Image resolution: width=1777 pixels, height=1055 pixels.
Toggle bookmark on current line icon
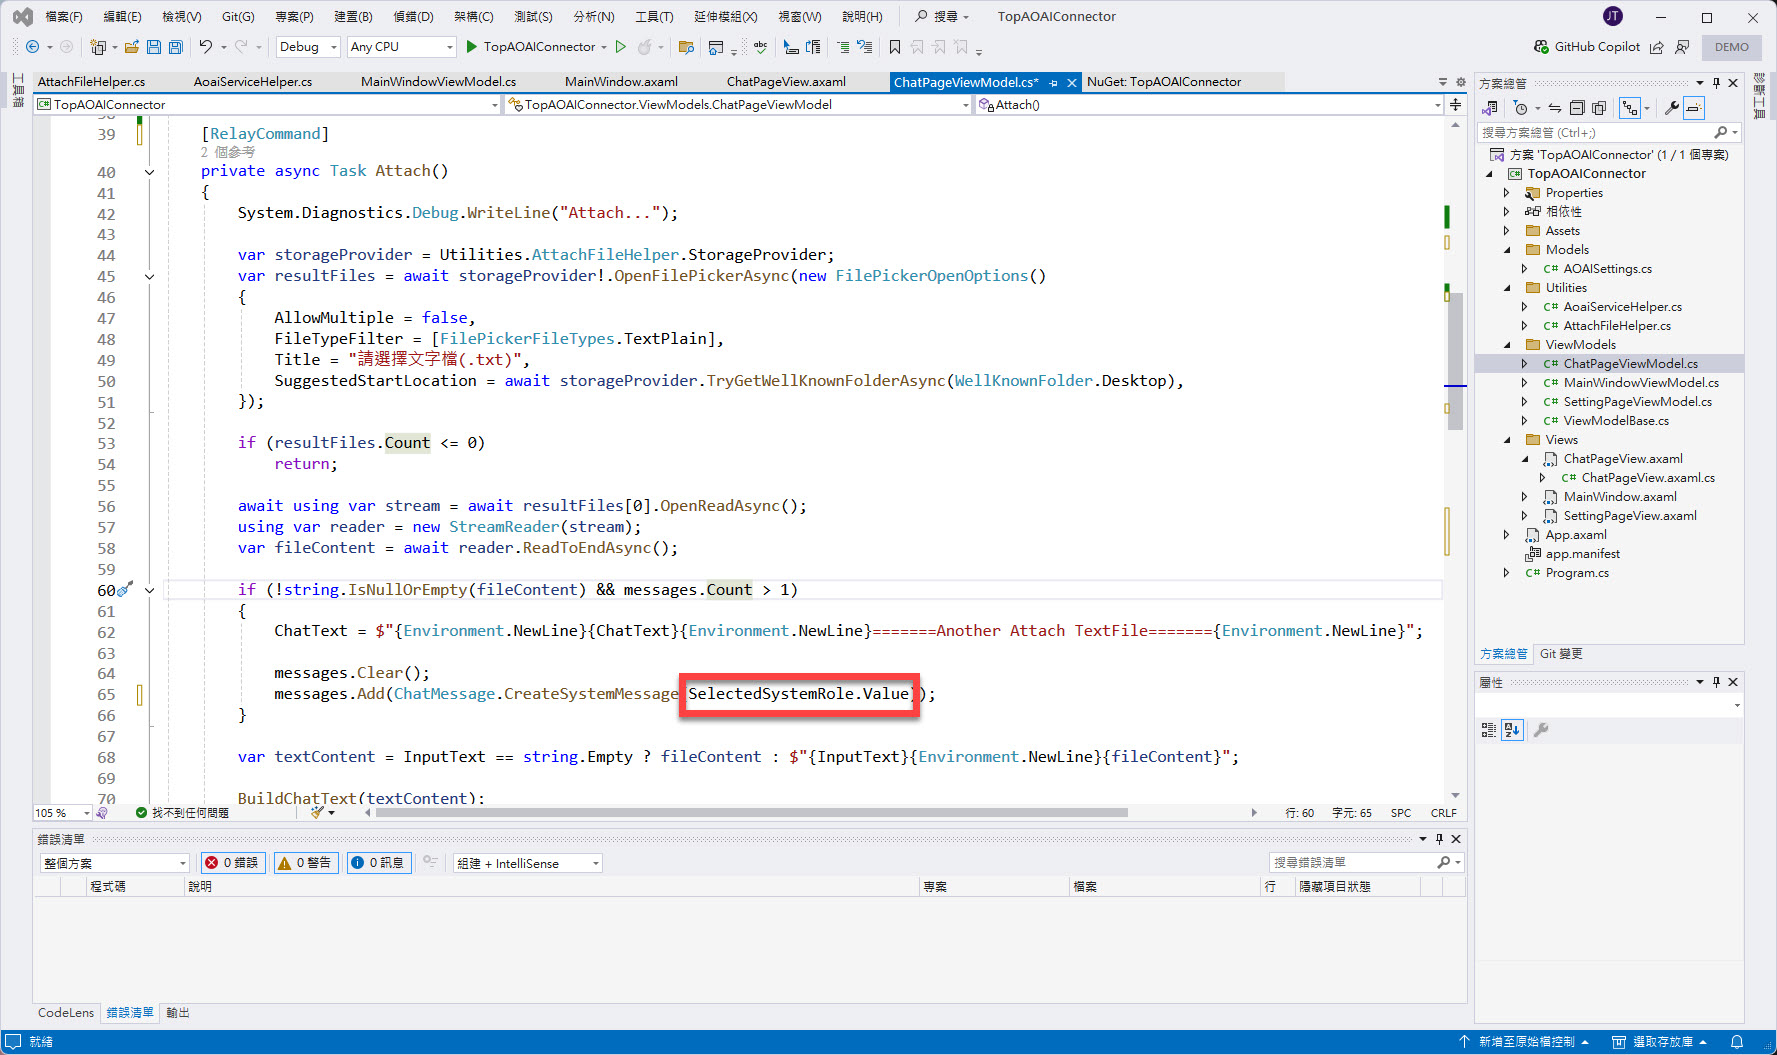(895, 47)
